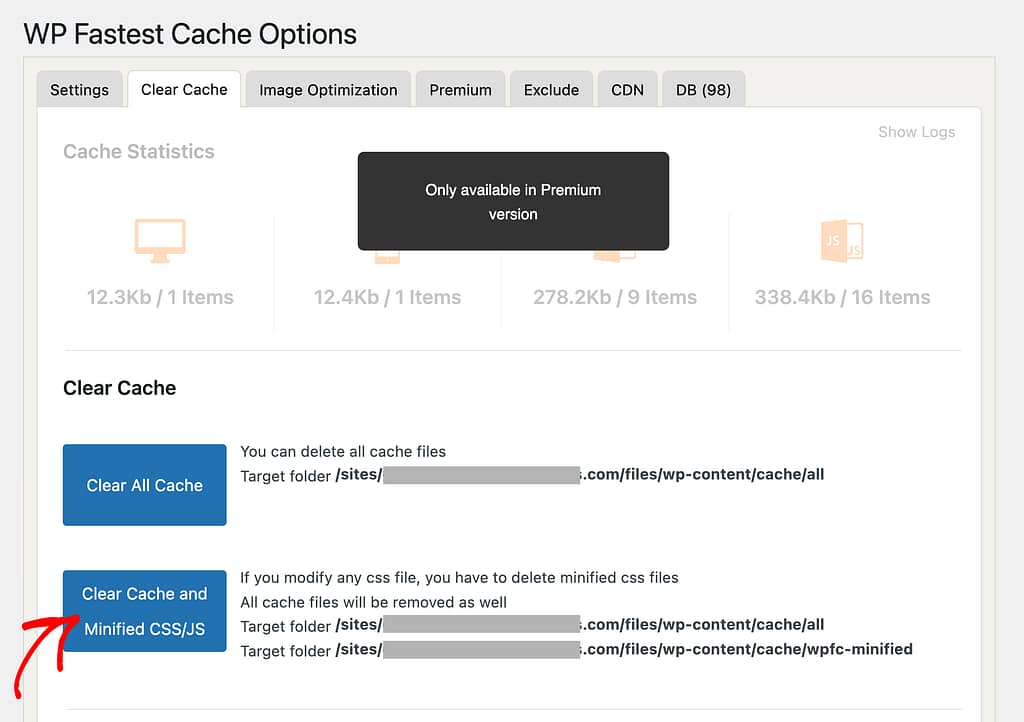
Task: Click the 12.4Kb / 1 Items statistic
Action: tap(387, 297)
